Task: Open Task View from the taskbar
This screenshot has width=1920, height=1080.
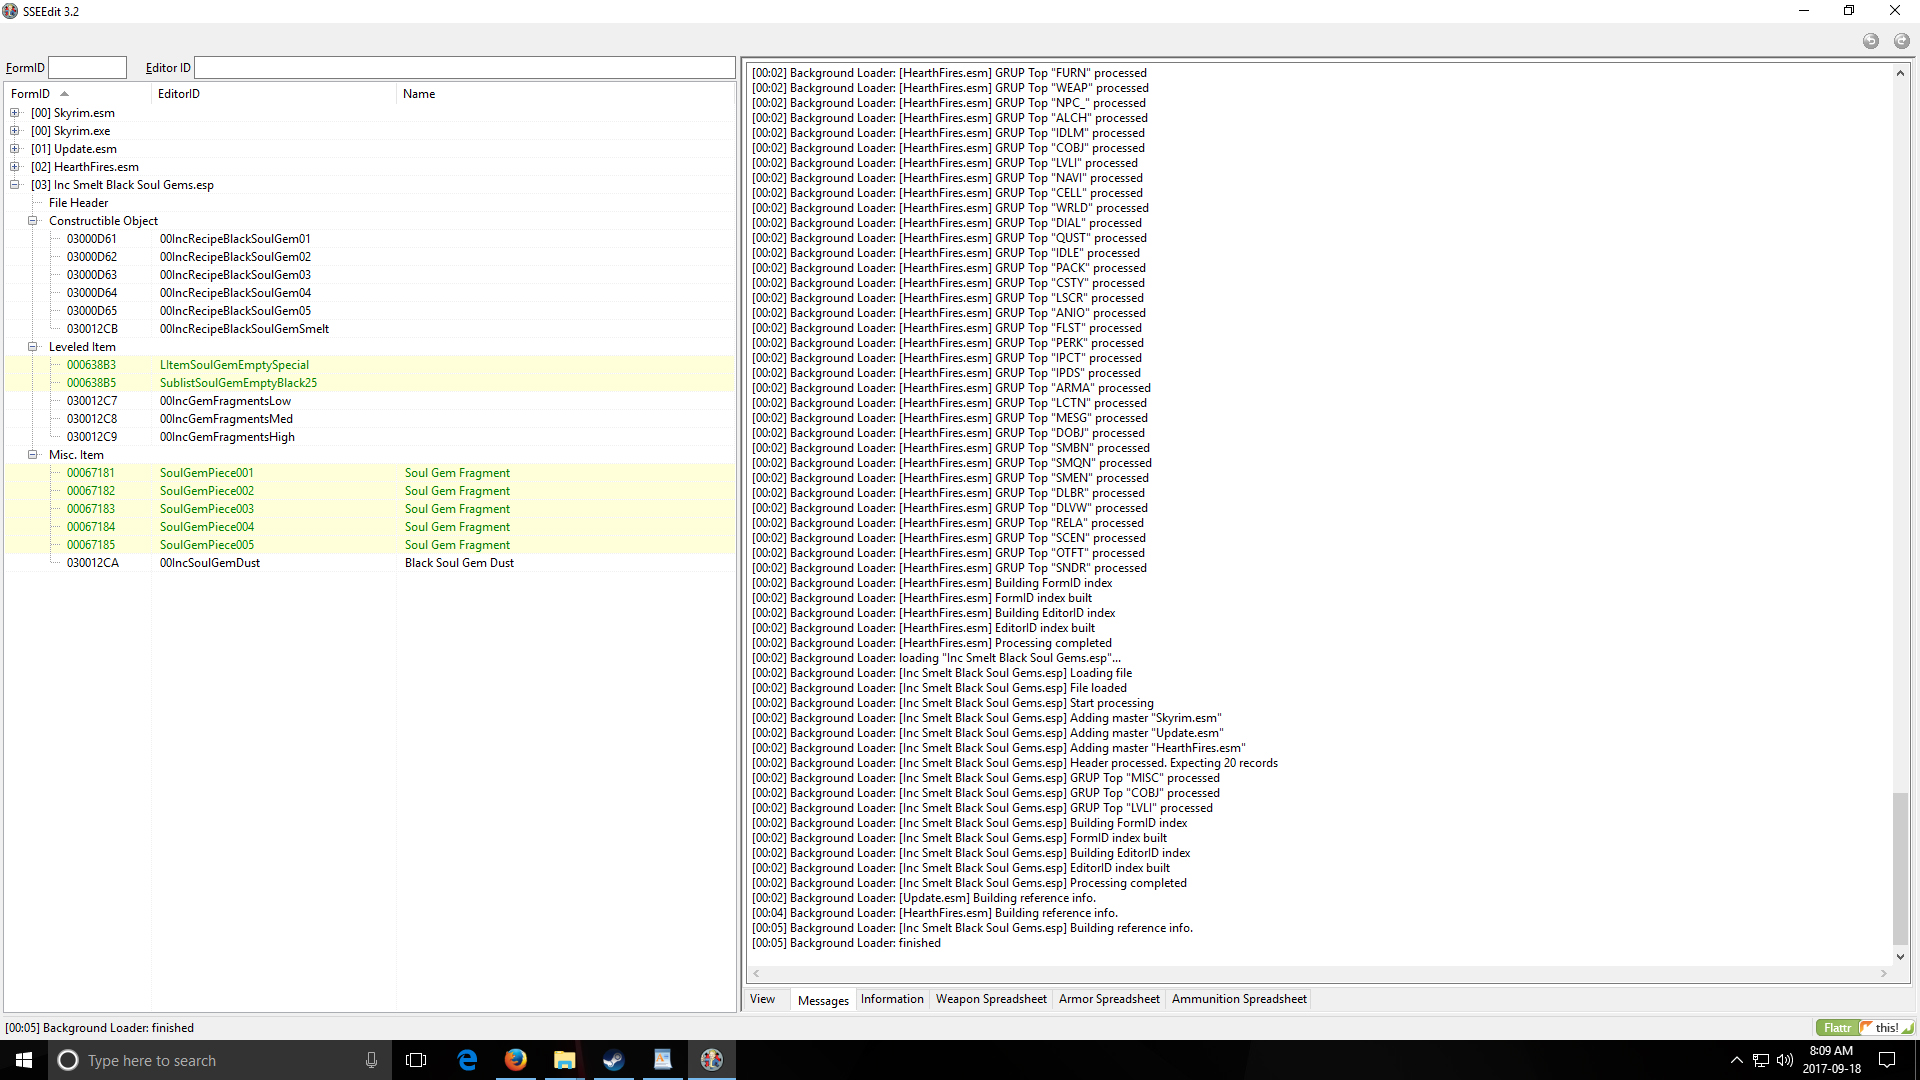Action: [x=416, y=1060]
